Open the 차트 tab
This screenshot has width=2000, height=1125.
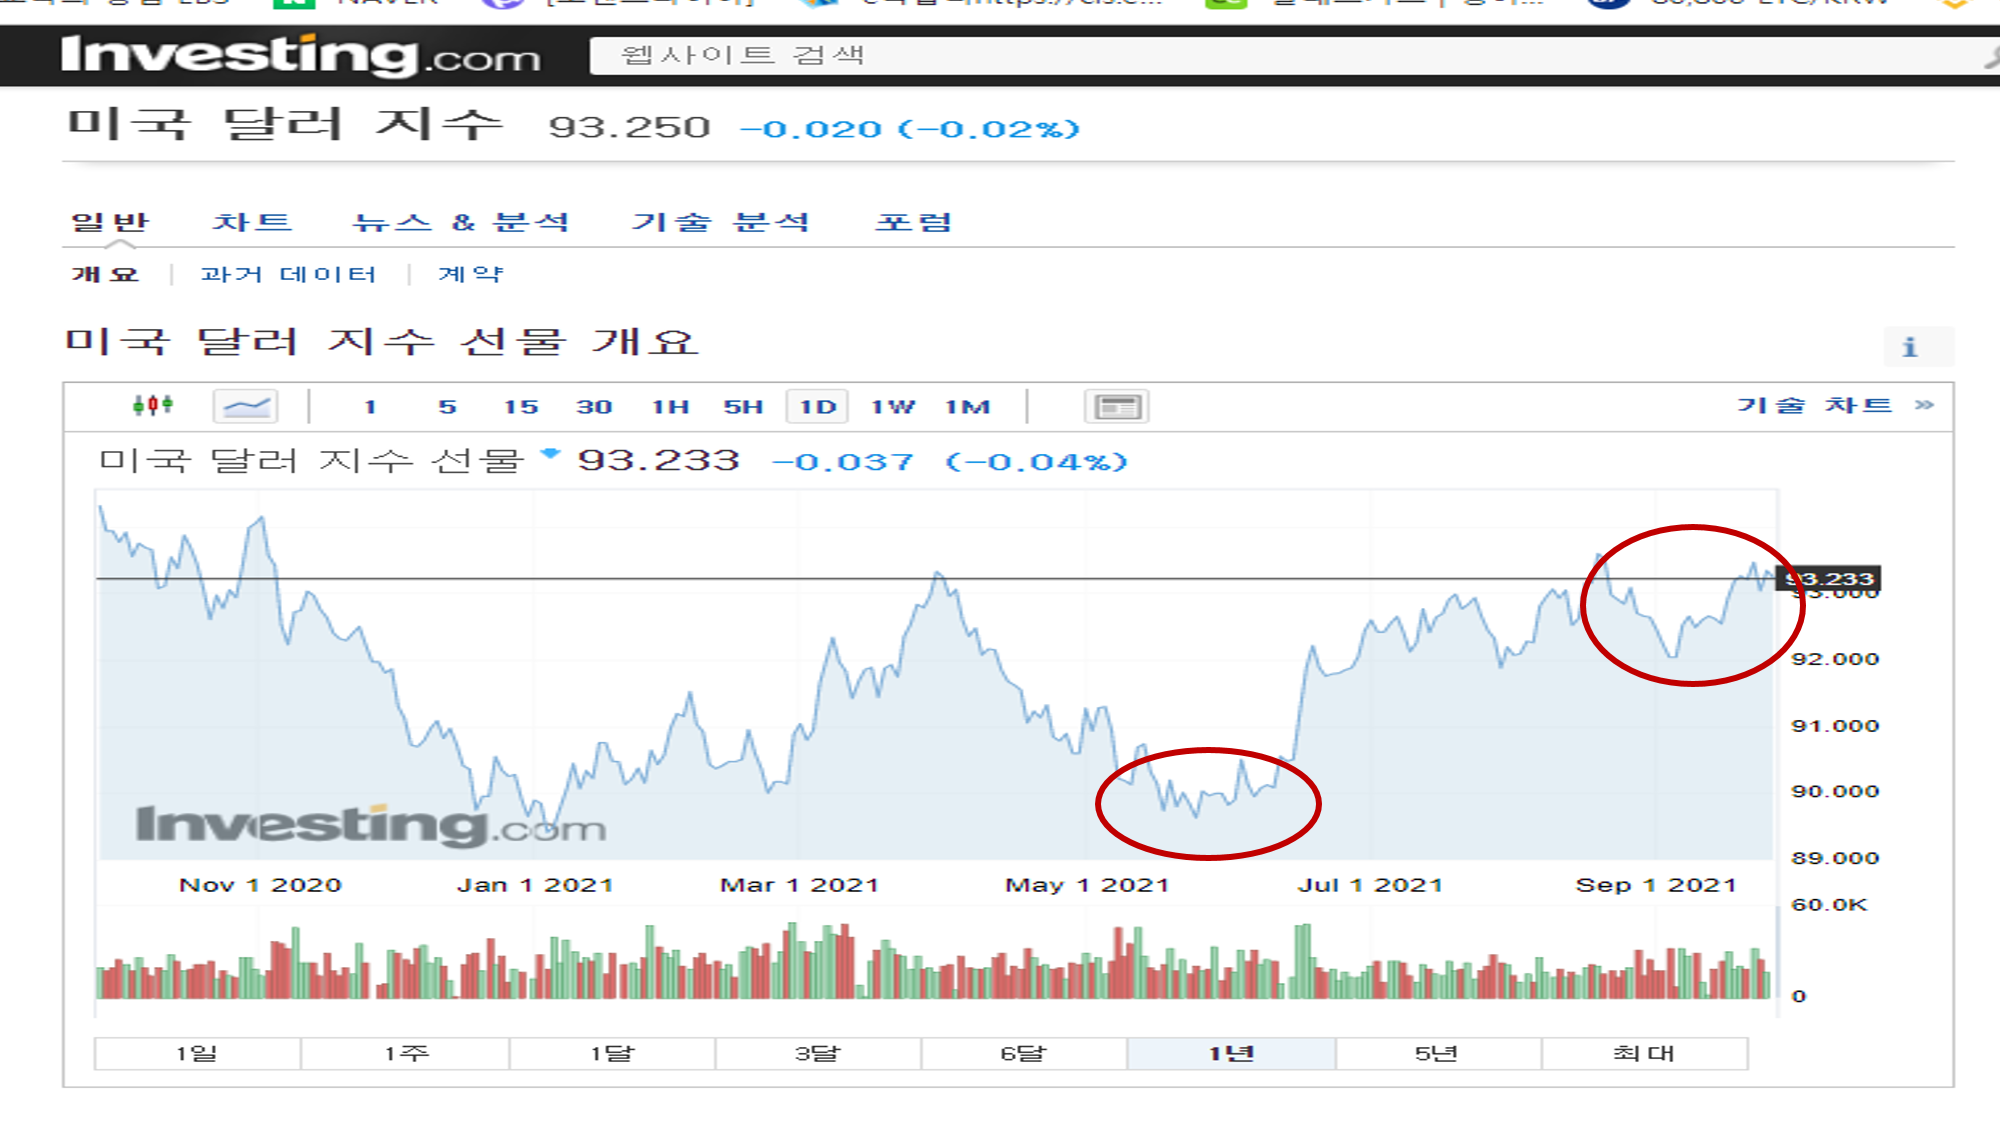click(251, 222)
